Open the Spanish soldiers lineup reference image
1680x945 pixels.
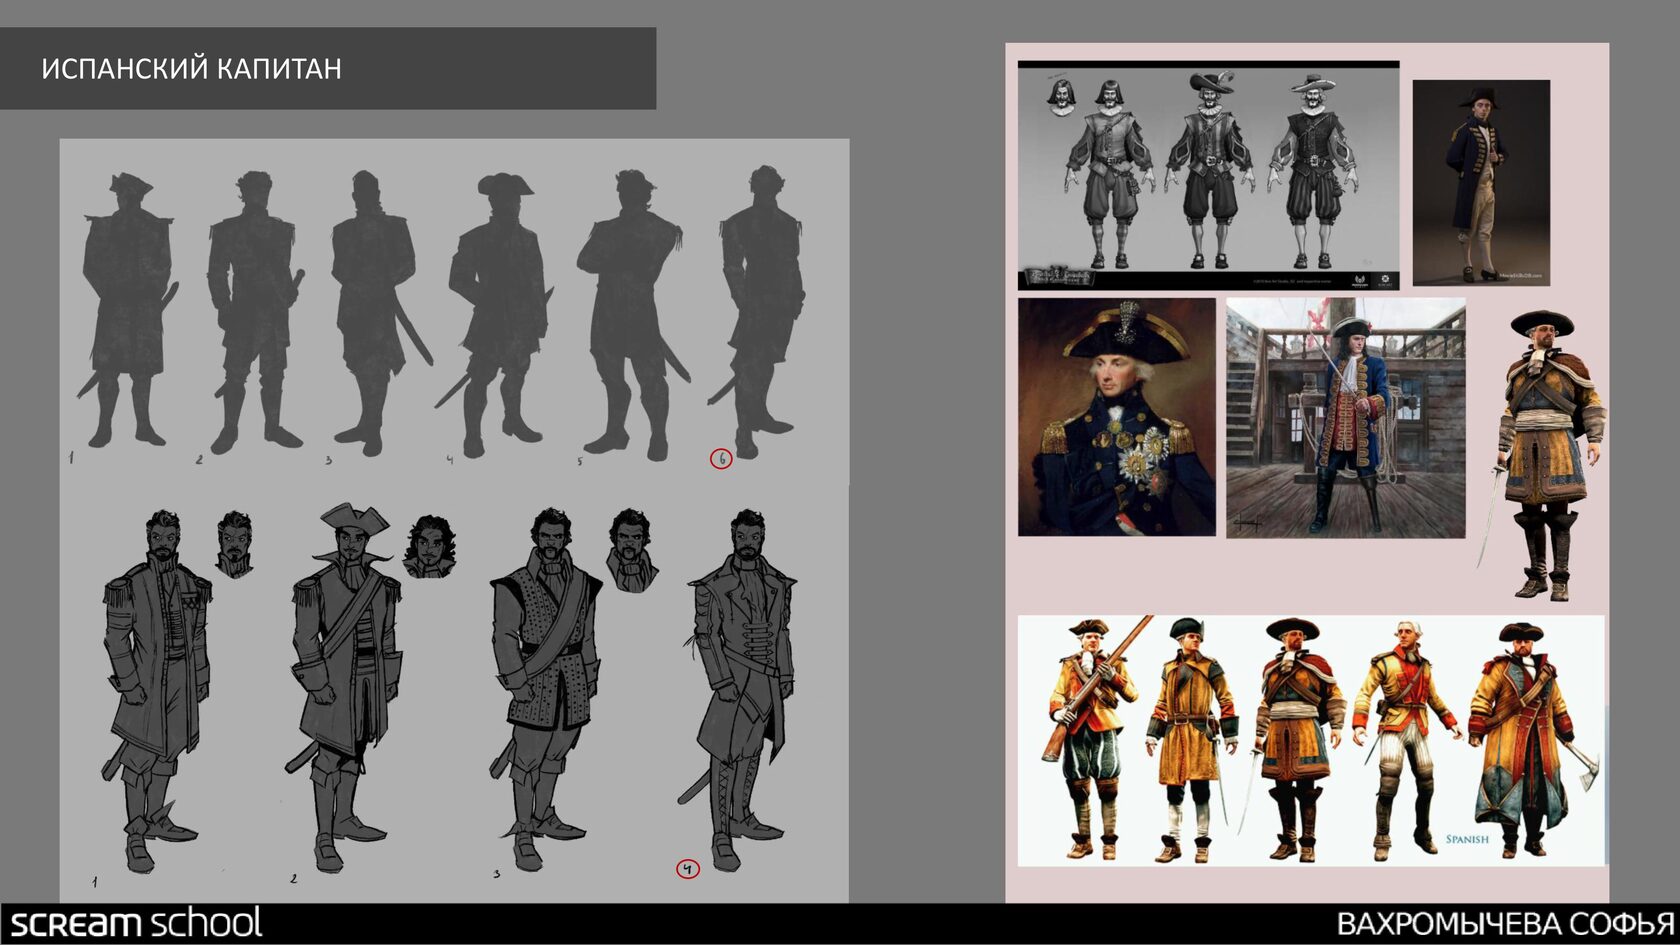pos(1311,740)
